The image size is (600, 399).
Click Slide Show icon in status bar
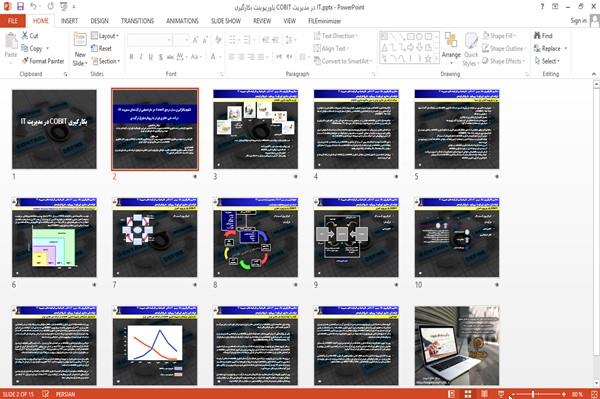tap(501, 394)
